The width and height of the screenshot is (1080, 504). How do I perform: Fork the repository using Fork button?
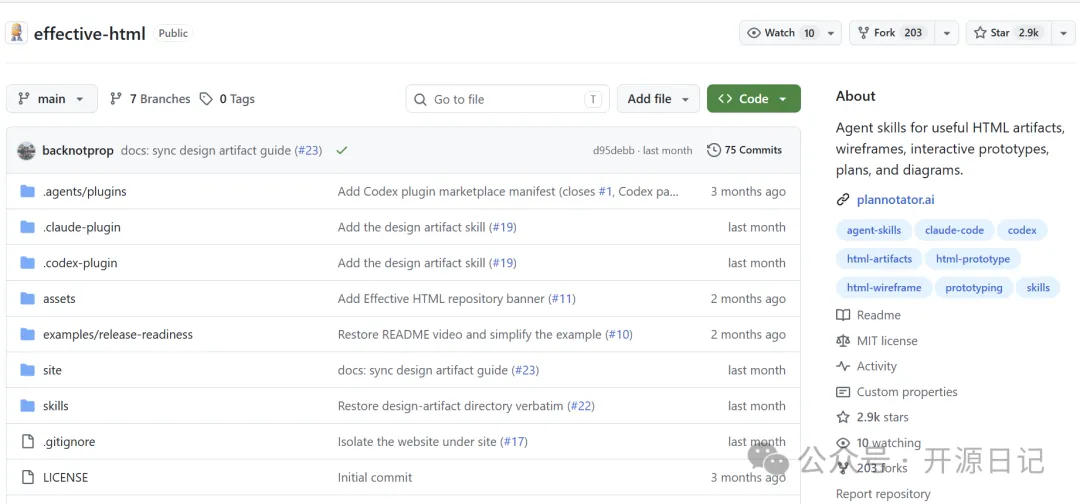[893, 33]
